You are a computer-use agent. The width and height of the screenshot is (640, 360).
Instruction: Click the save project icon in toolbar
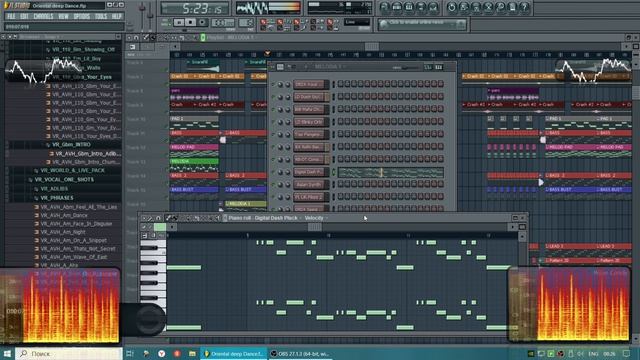coord(464,7)
